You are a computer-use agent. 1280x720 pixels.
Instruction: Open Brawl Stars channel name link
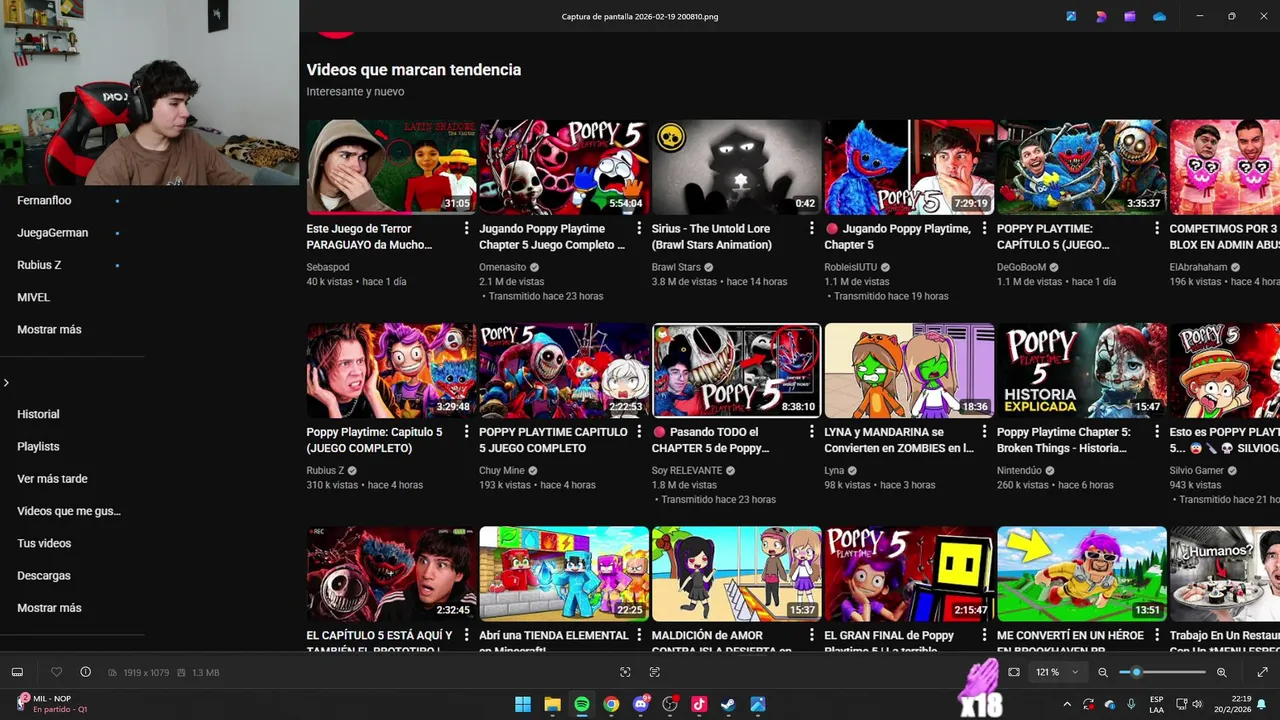click(x=676, y=268)
